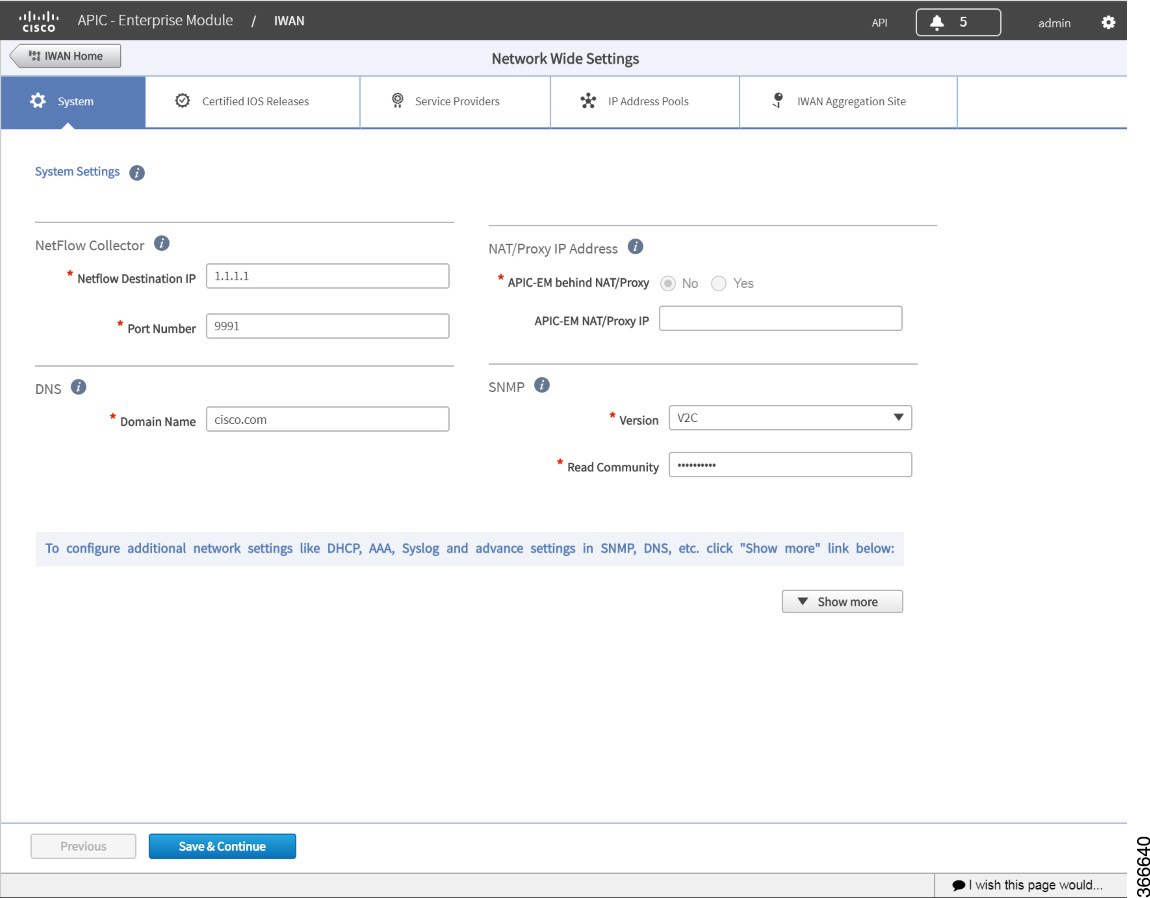Click the info icon beside NetFlow Collector
The height and width of the screenshot is (898, 1150).
[162, 244]
